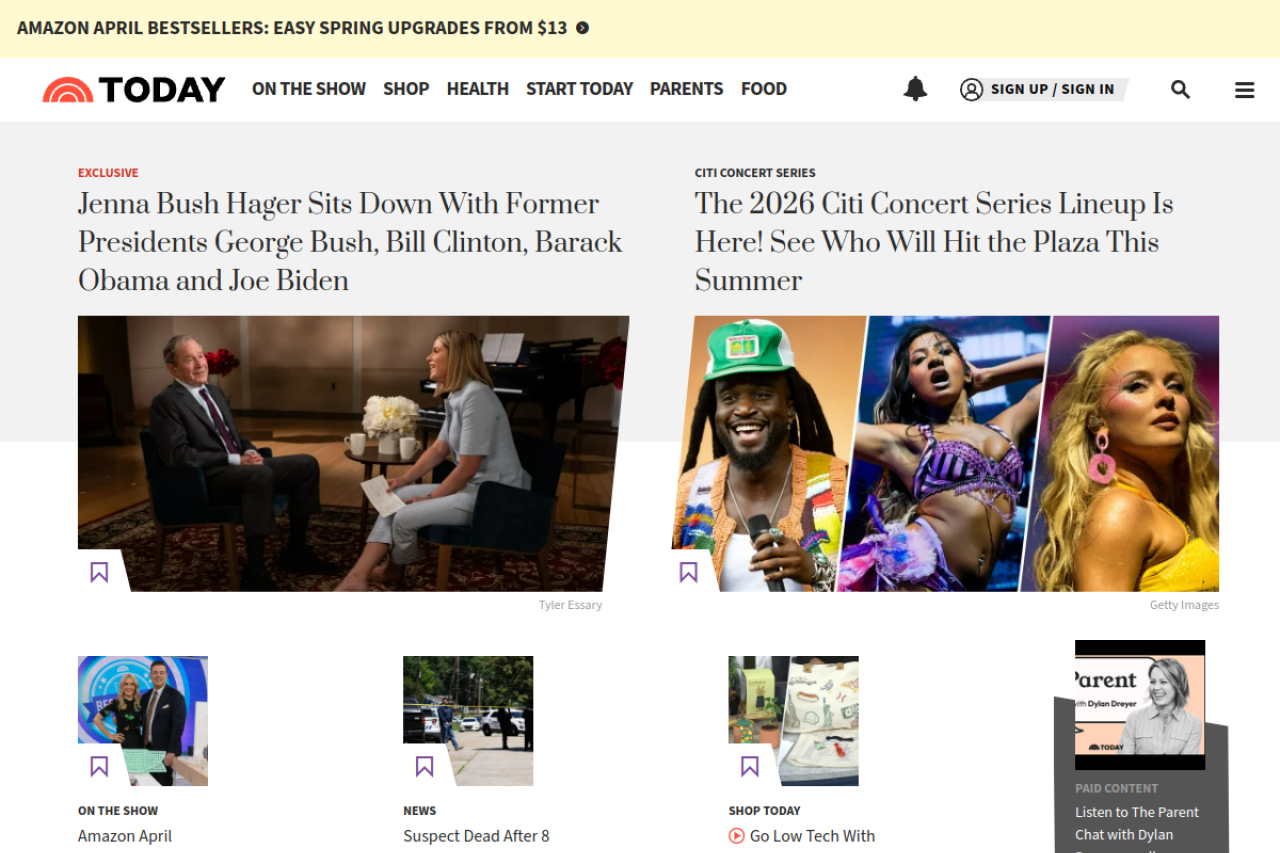Click the Citi Concert Series category label
The image size is (1280, 853).
755,173
